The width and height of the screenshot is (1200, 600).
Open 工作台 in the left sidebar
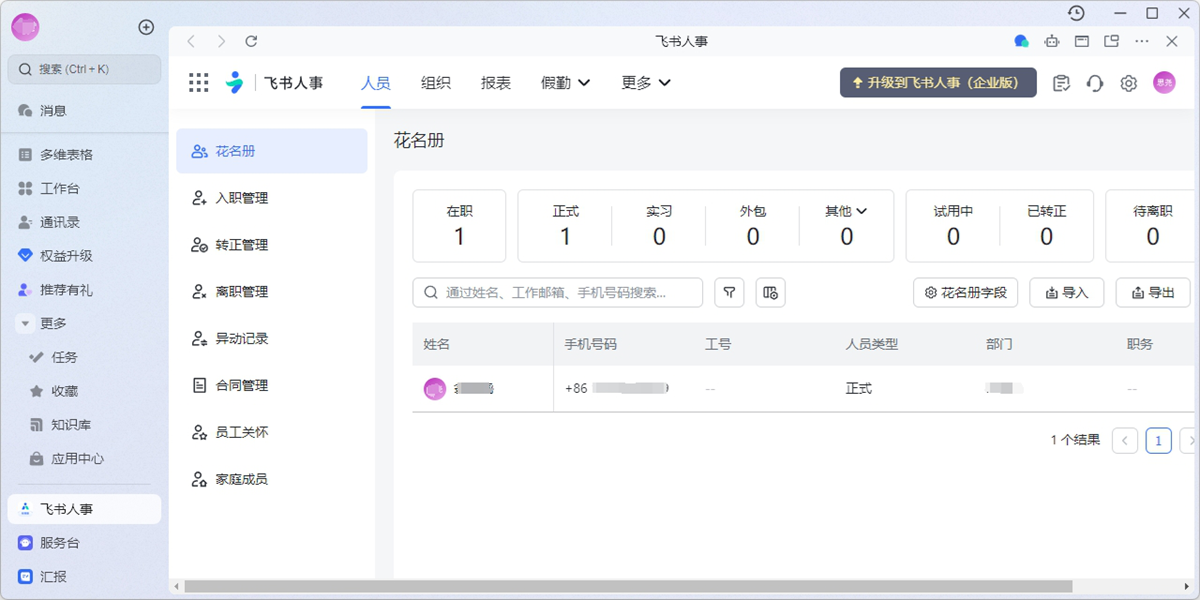(84, 189)
